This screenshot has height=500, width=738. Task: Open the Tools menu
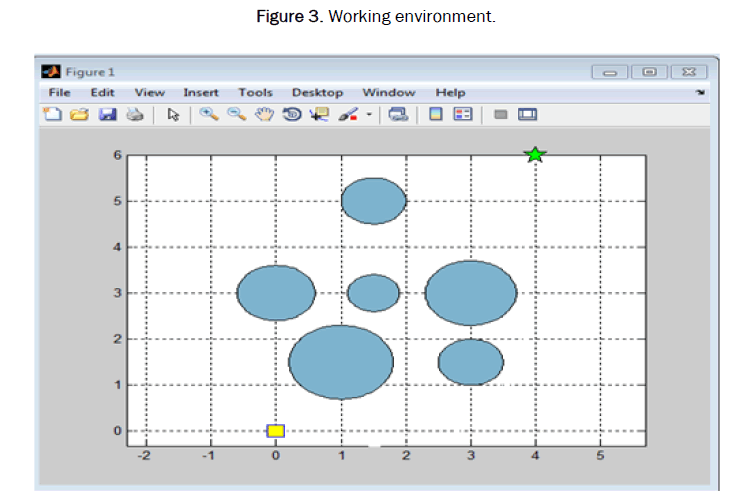coord(255,92)
